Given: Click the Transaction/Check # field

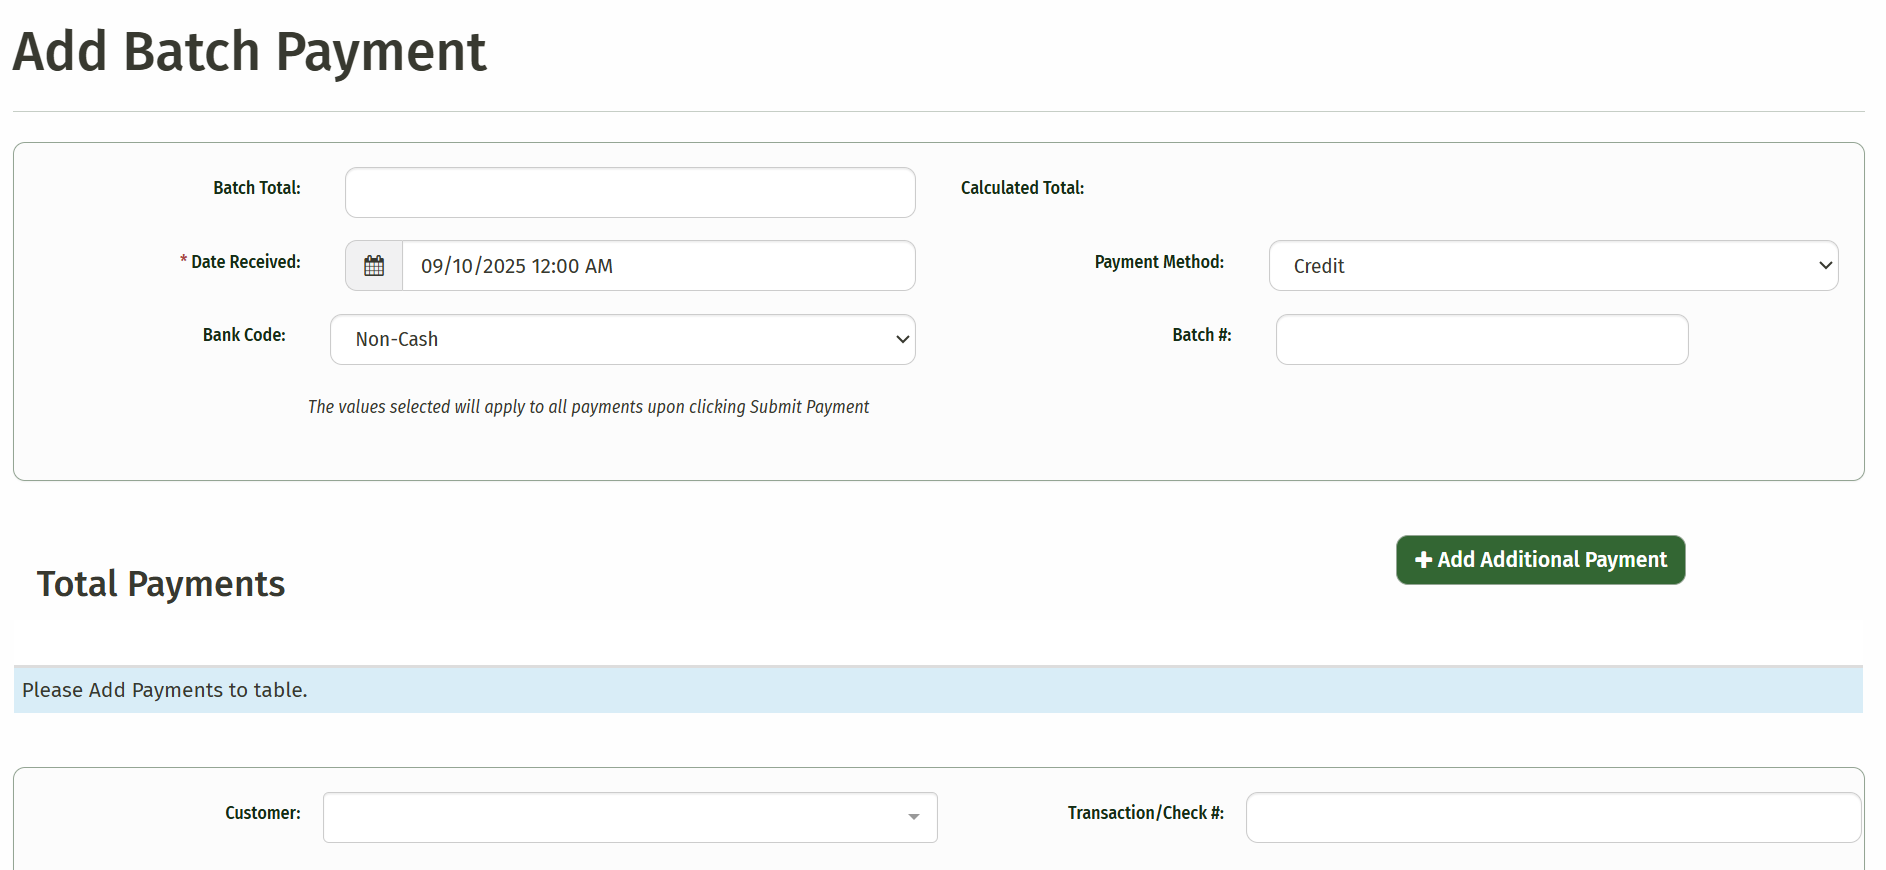Looking at the screenshot, I should click(1552, 818).
